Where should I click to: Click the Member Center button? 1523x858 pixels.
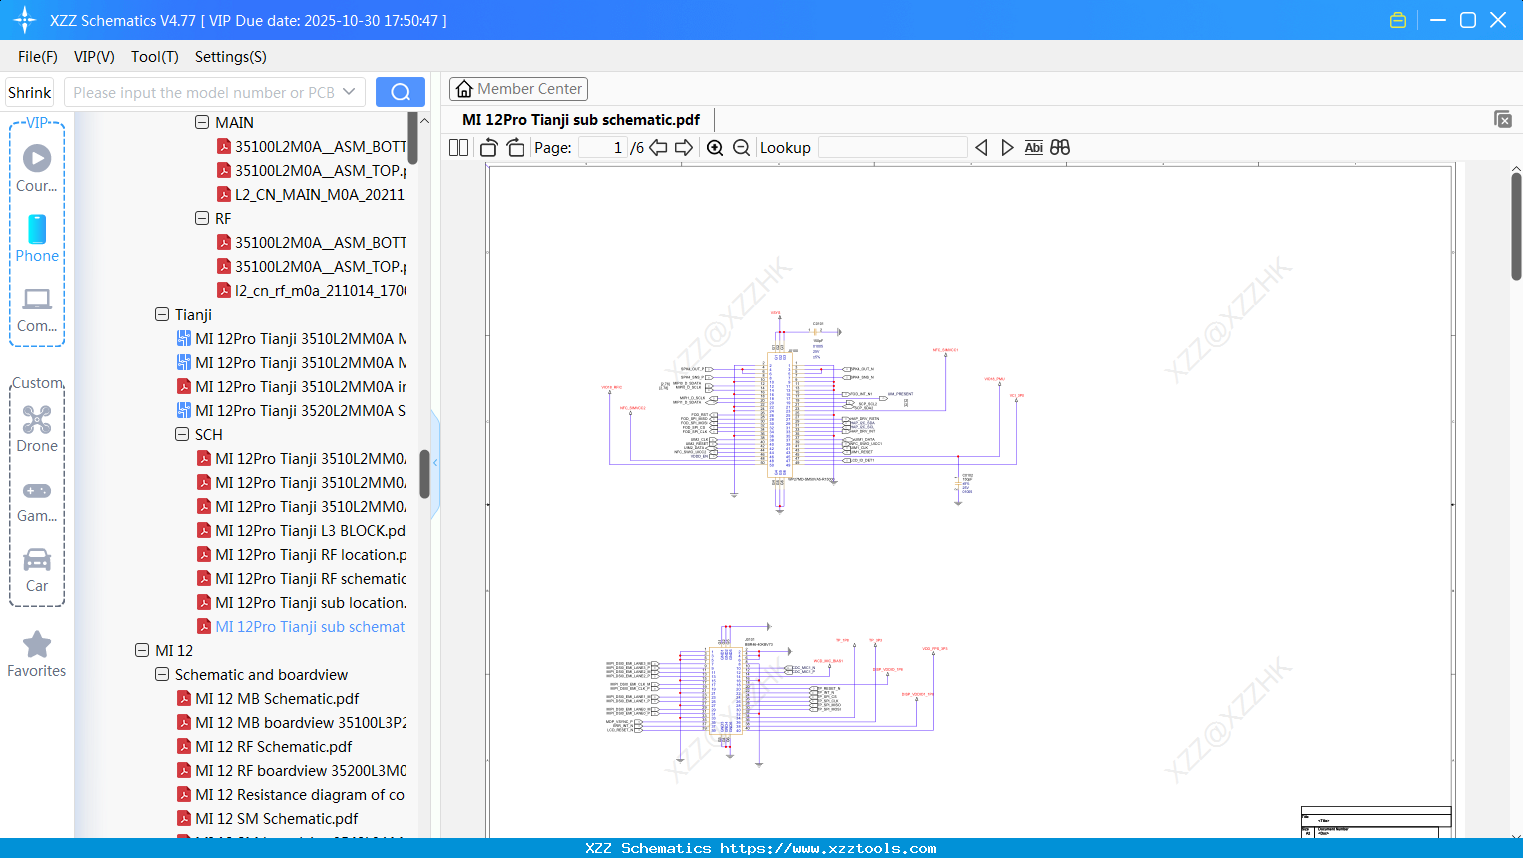click(x=518, y=88)
